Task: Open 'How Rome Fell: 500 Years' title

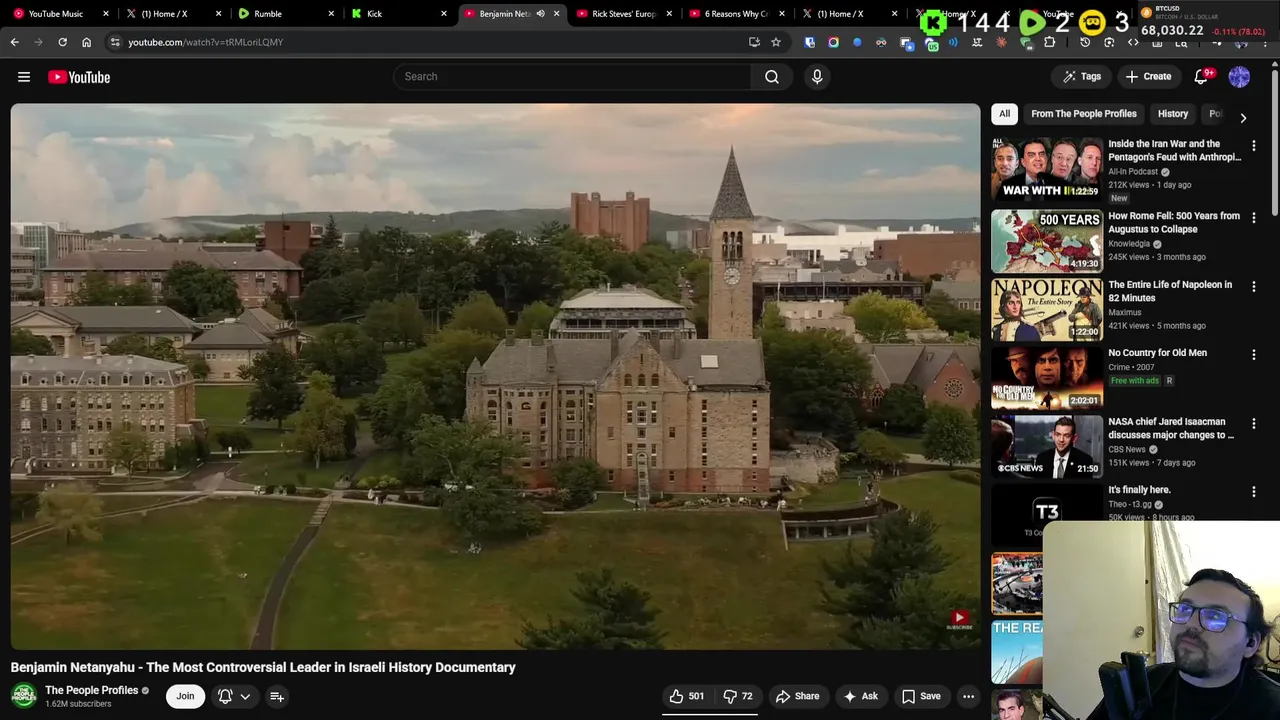Action: click(1174, 222)
